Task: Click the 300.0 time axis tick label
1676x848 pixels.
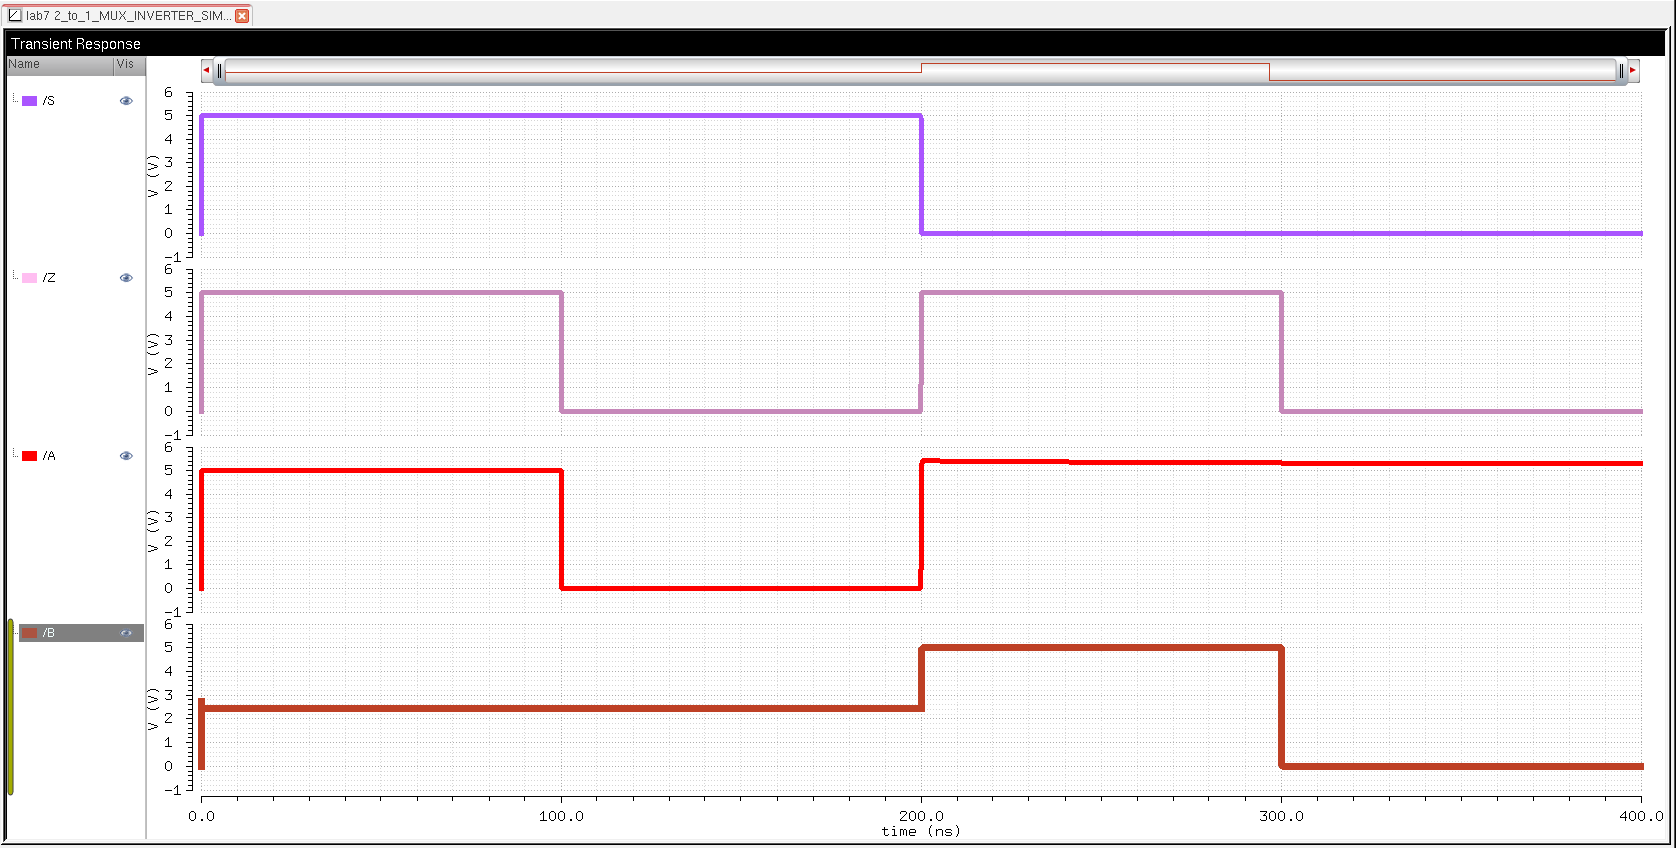Action: tap(1281, 816)
